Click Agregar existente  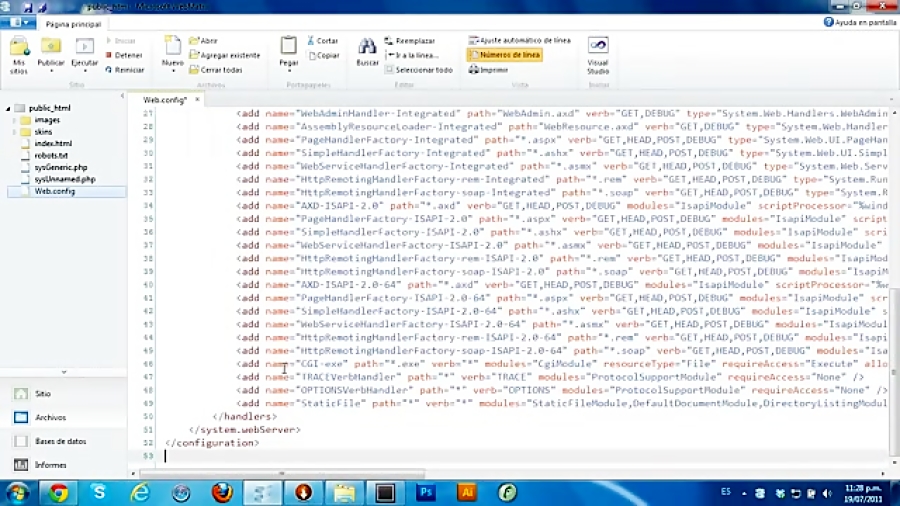224,55
